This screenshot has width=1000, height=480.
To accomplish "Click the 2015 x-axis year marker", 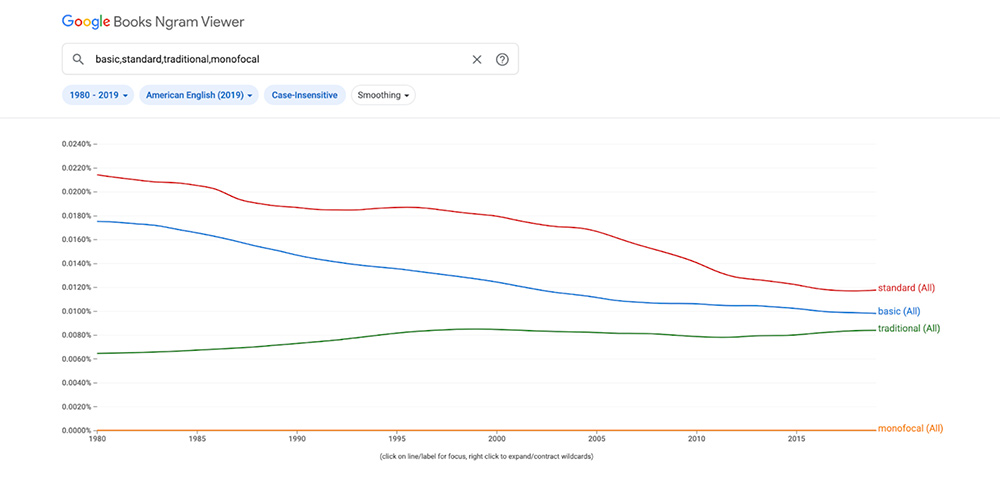I will coord(797,439).
